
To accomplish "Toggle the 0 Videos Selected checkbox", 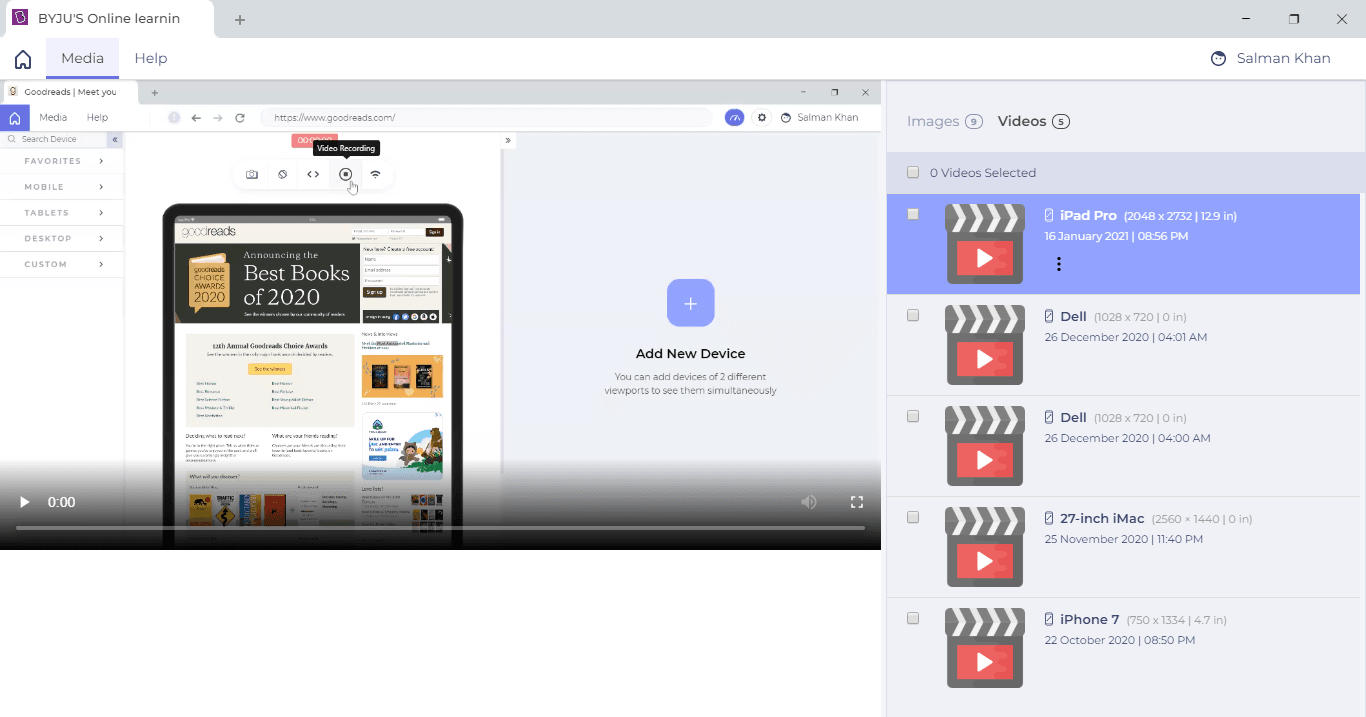I will [913, 171].
